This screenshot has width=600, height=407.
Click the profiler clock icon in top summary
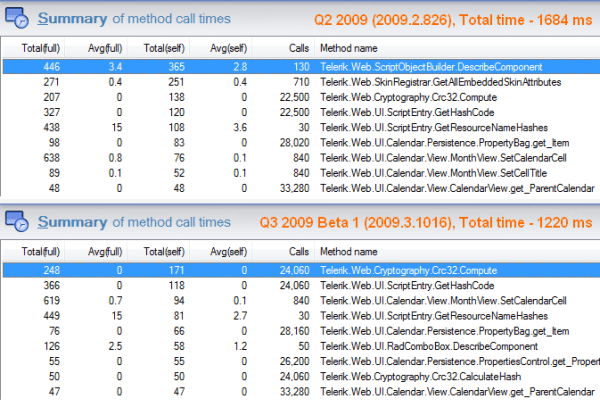coord(16,18)
